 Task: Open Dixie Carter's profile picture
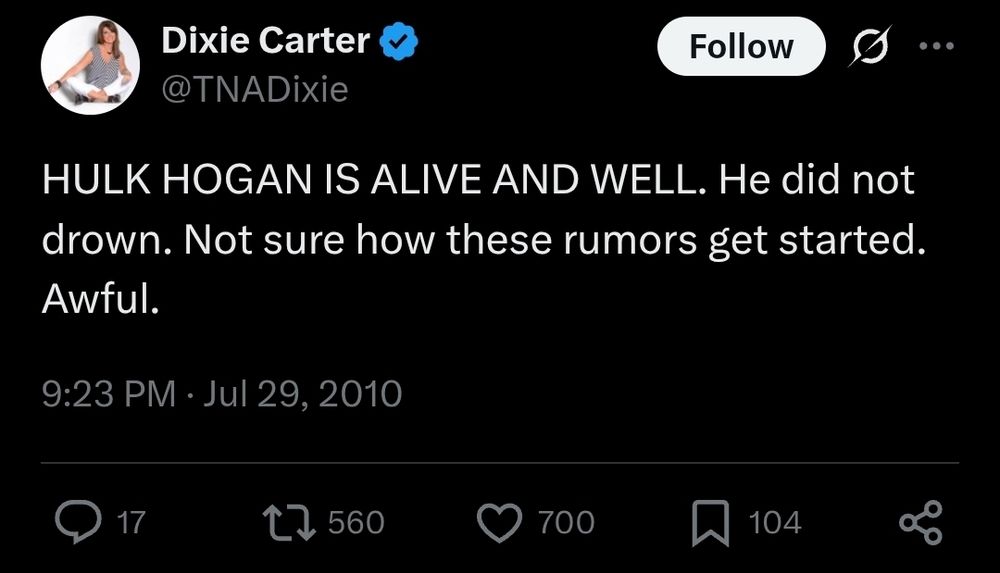pos(90,66)
